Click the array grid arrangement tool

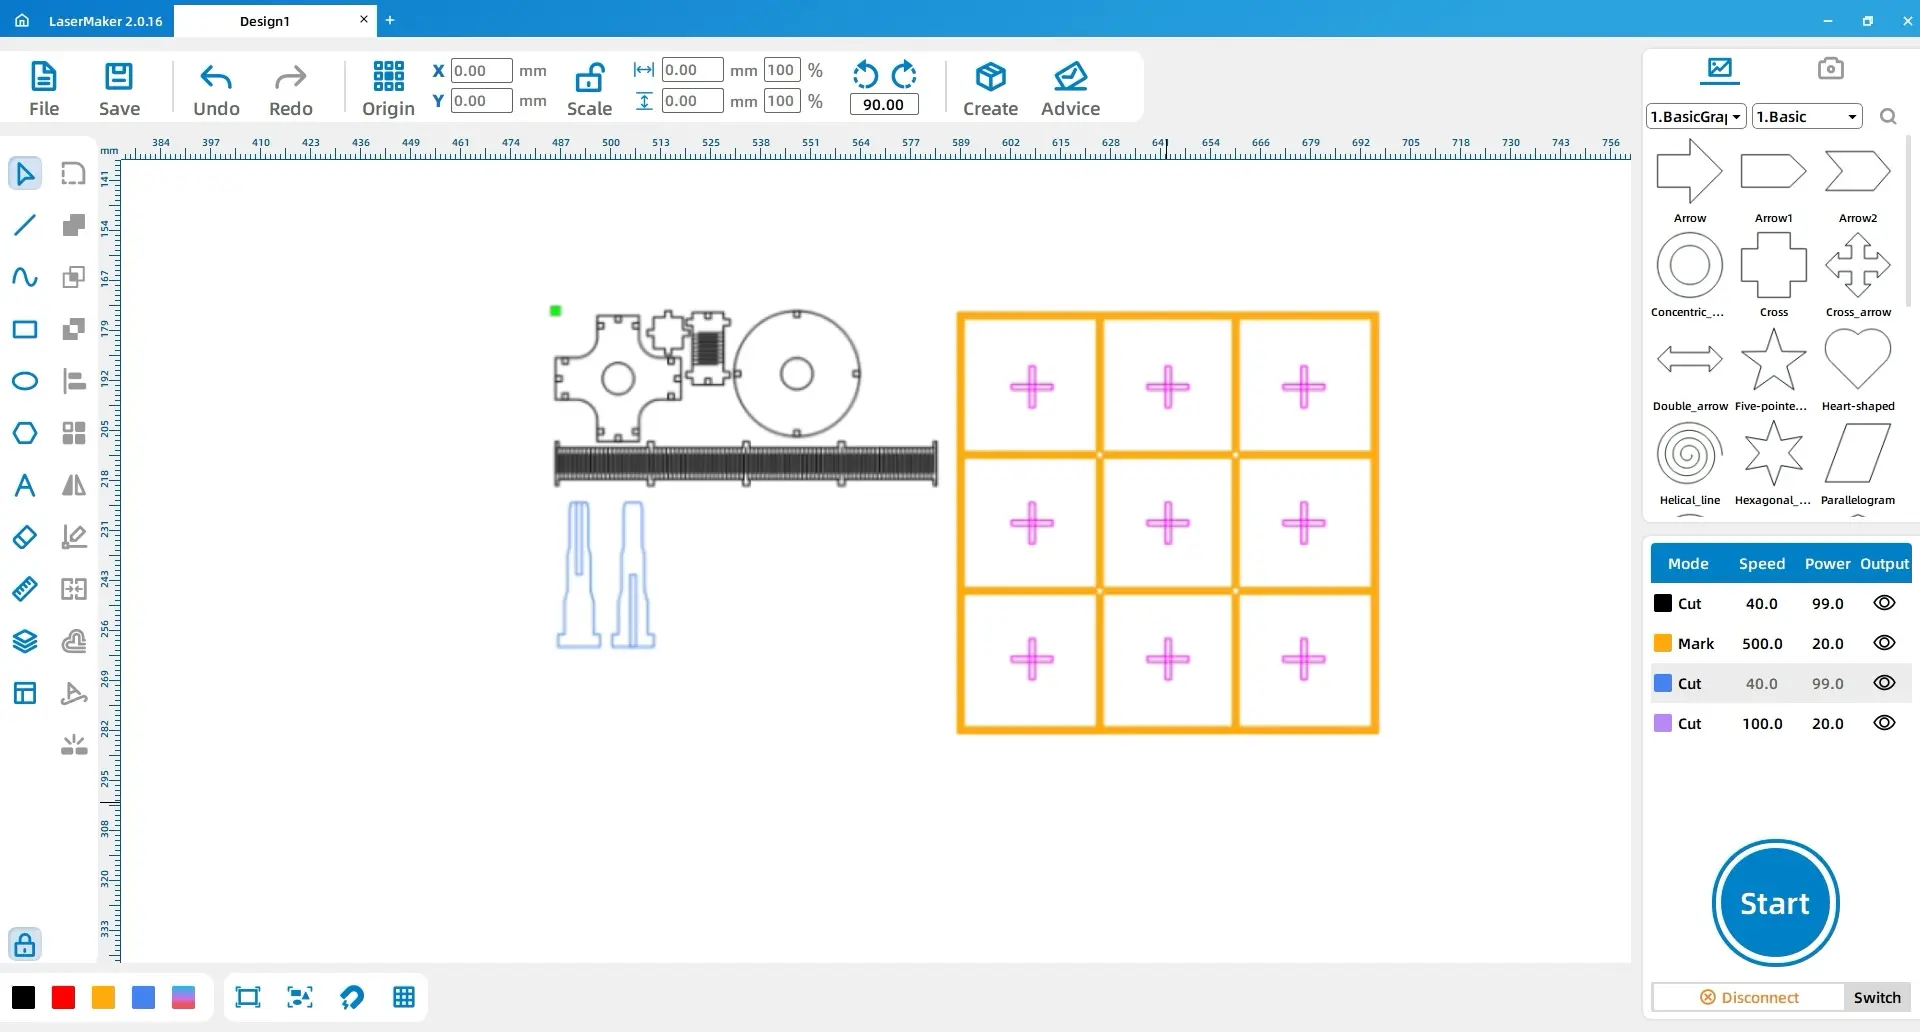click(x=73, y=433)
